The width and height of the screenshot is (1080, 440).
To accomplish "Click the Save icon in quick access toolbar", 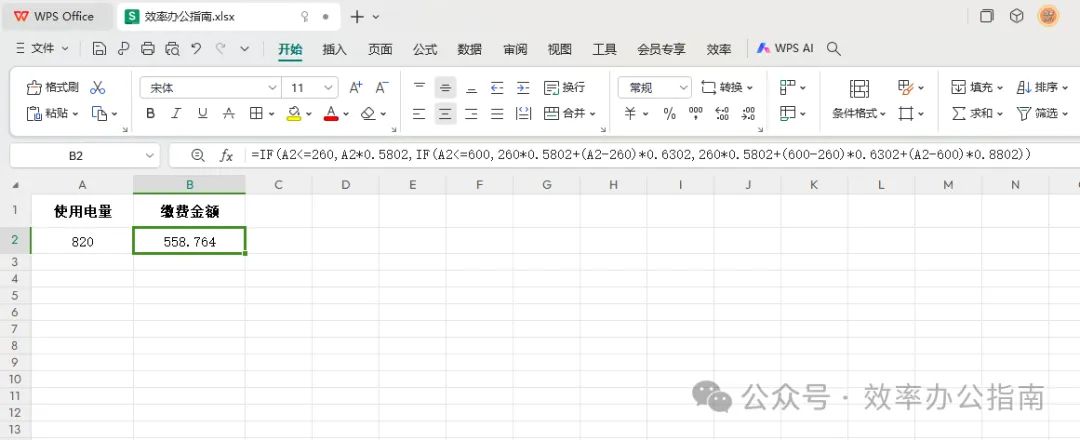I will pyautogui.click(x=99, y=49).
